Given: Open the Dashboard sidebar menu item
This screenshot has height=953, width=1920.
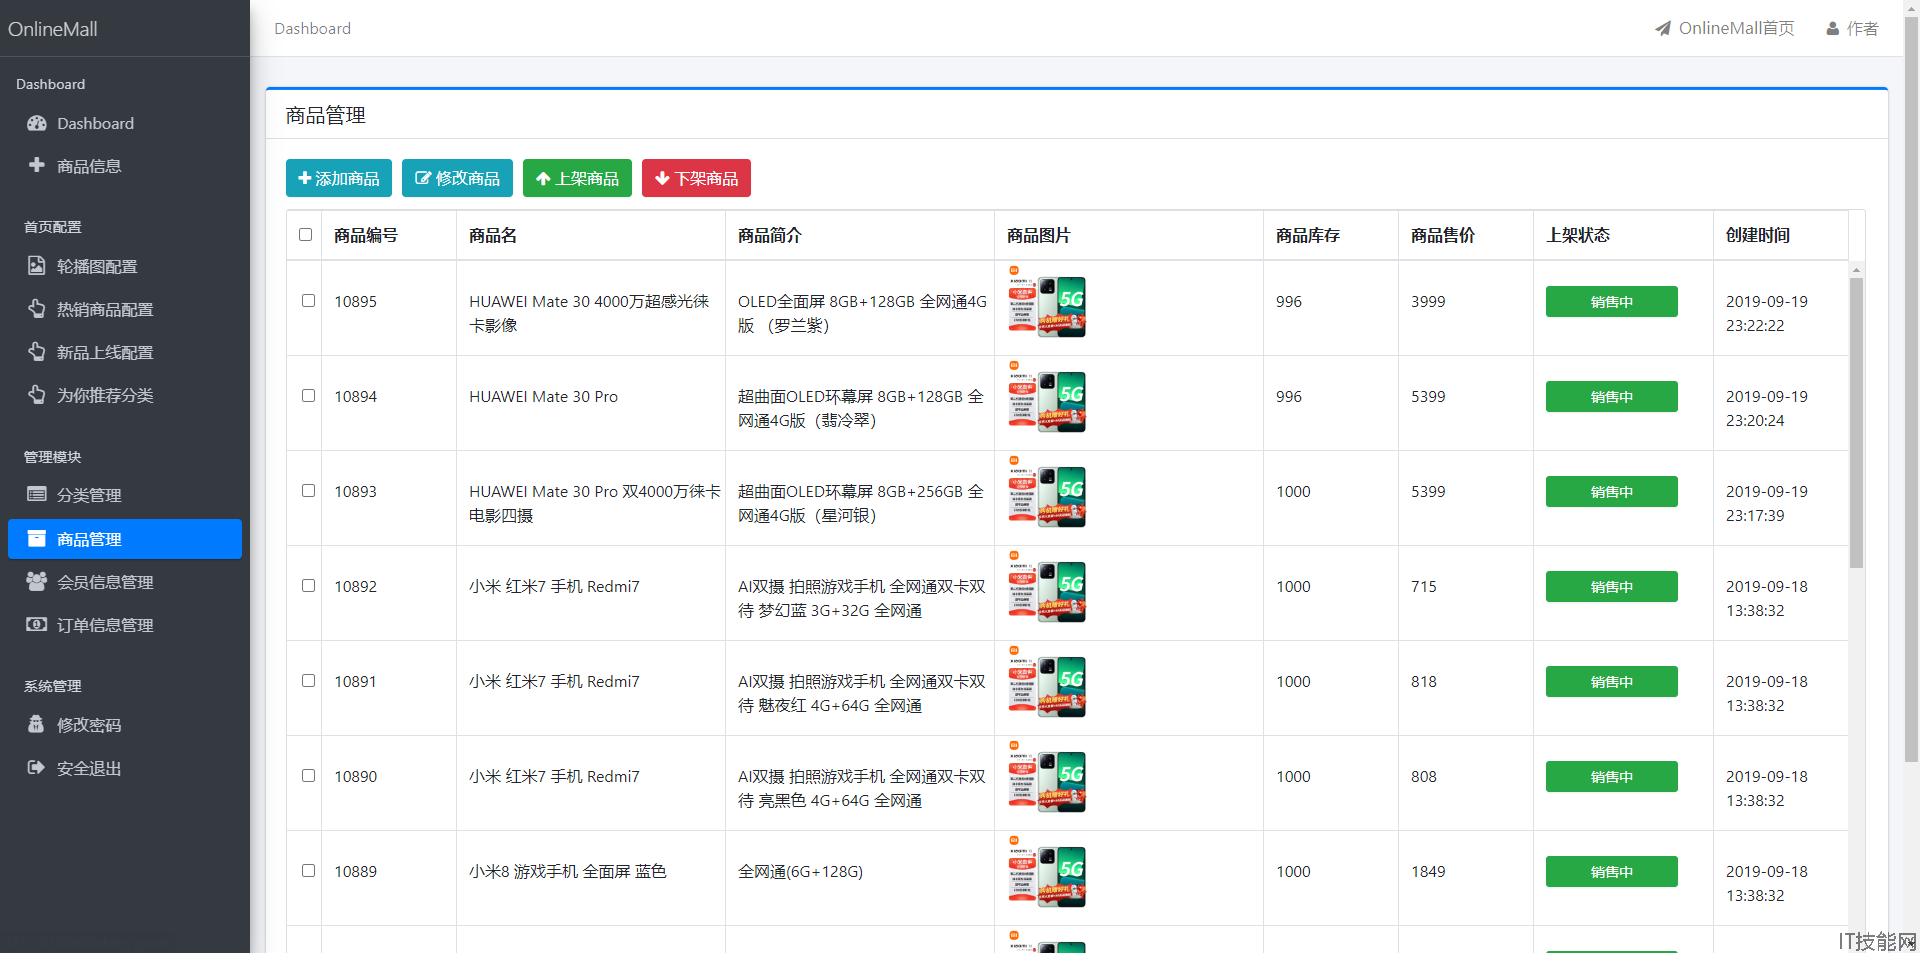Looking at the screenshot, I should [x=125, y=123].
